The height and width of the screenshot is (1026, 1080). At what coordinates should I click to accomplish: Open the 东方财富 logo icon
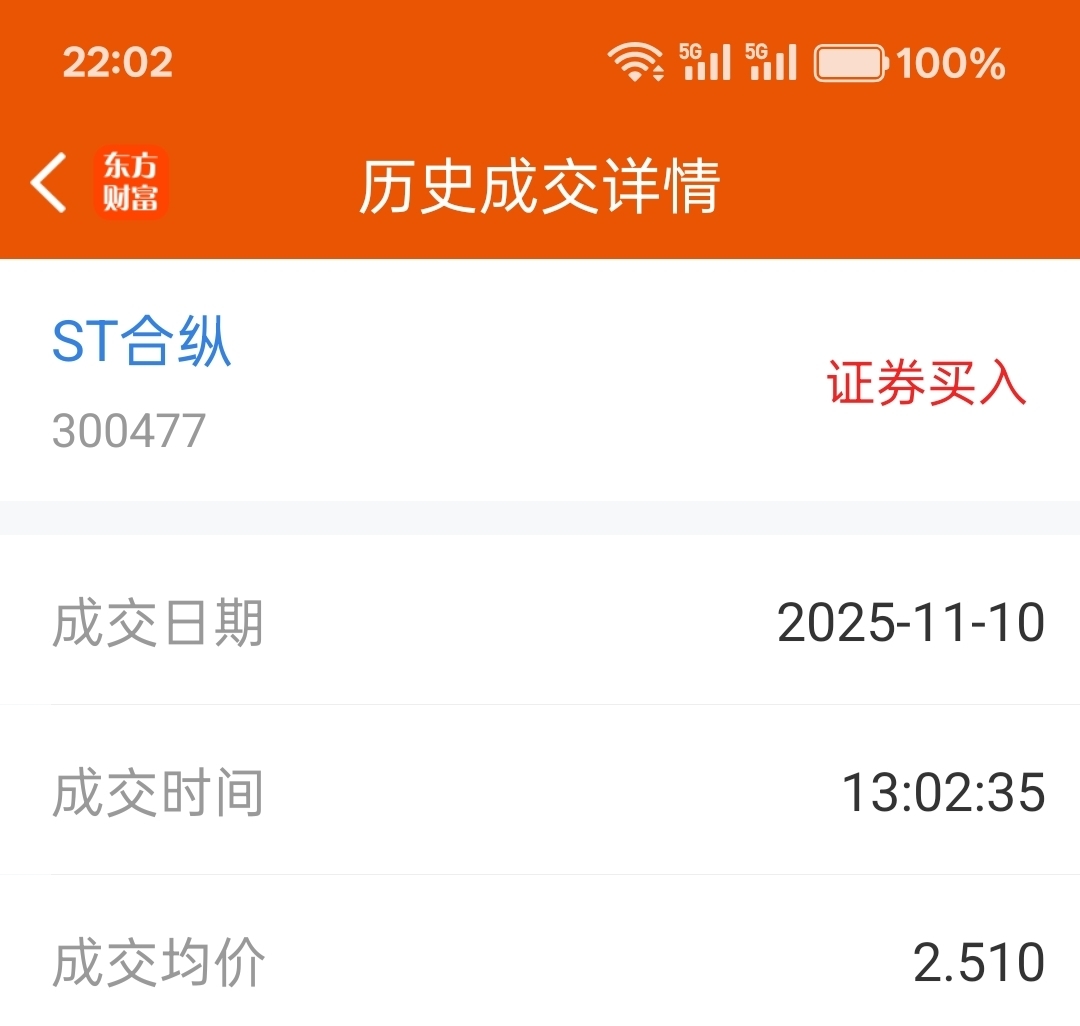point(131,182)
